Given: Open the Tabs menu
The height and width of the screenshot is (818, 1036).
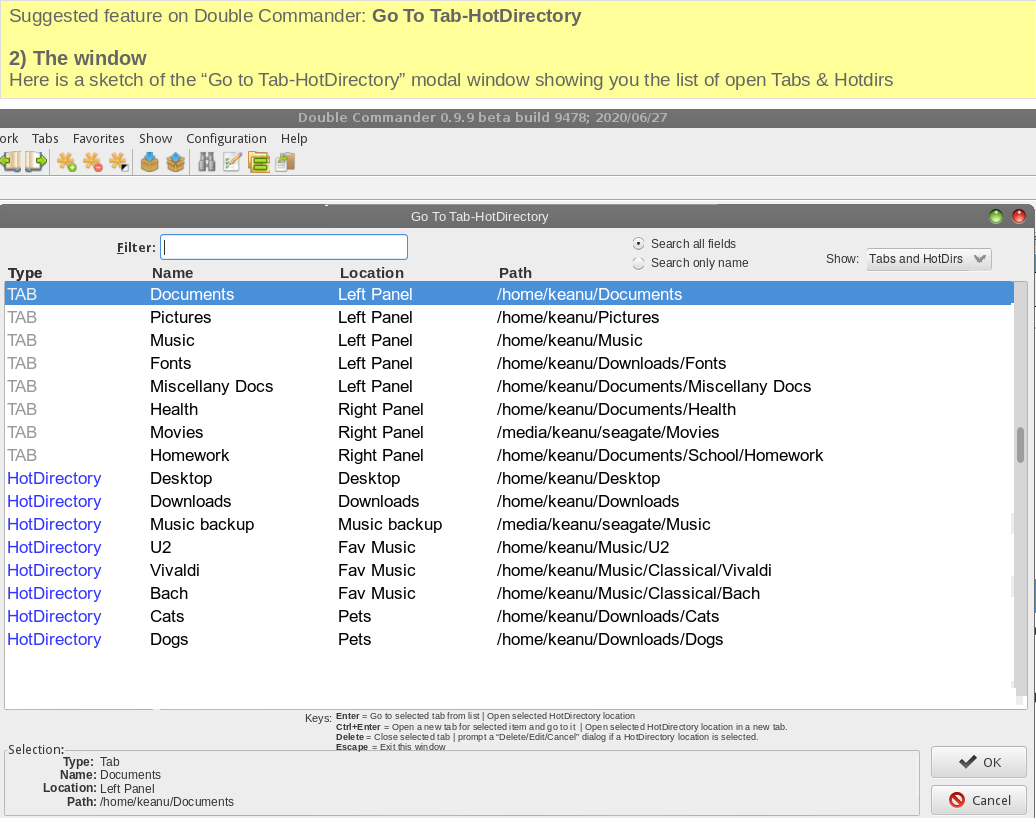Looking at the screenshot, I should pos(45,139).
